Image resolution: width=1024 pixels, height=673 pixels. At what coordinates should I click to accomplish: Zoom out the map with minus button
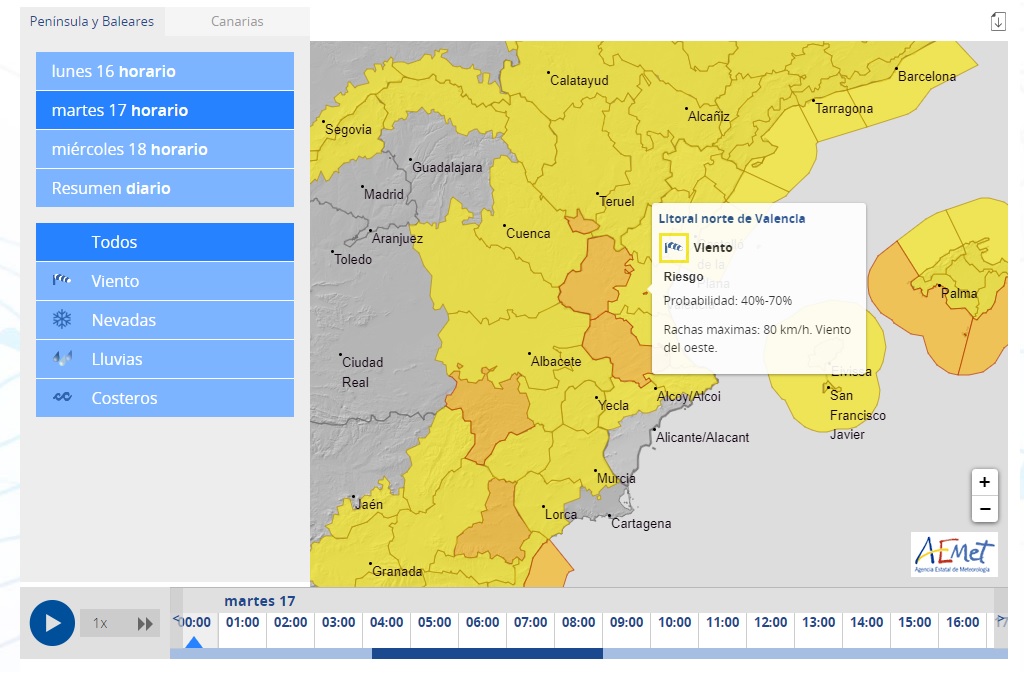984,509
